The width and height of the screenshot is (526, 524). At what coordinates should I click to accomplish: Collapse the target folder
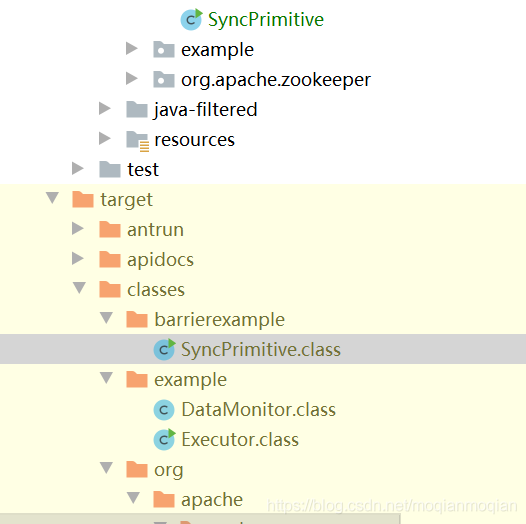[x=52, y=198]
